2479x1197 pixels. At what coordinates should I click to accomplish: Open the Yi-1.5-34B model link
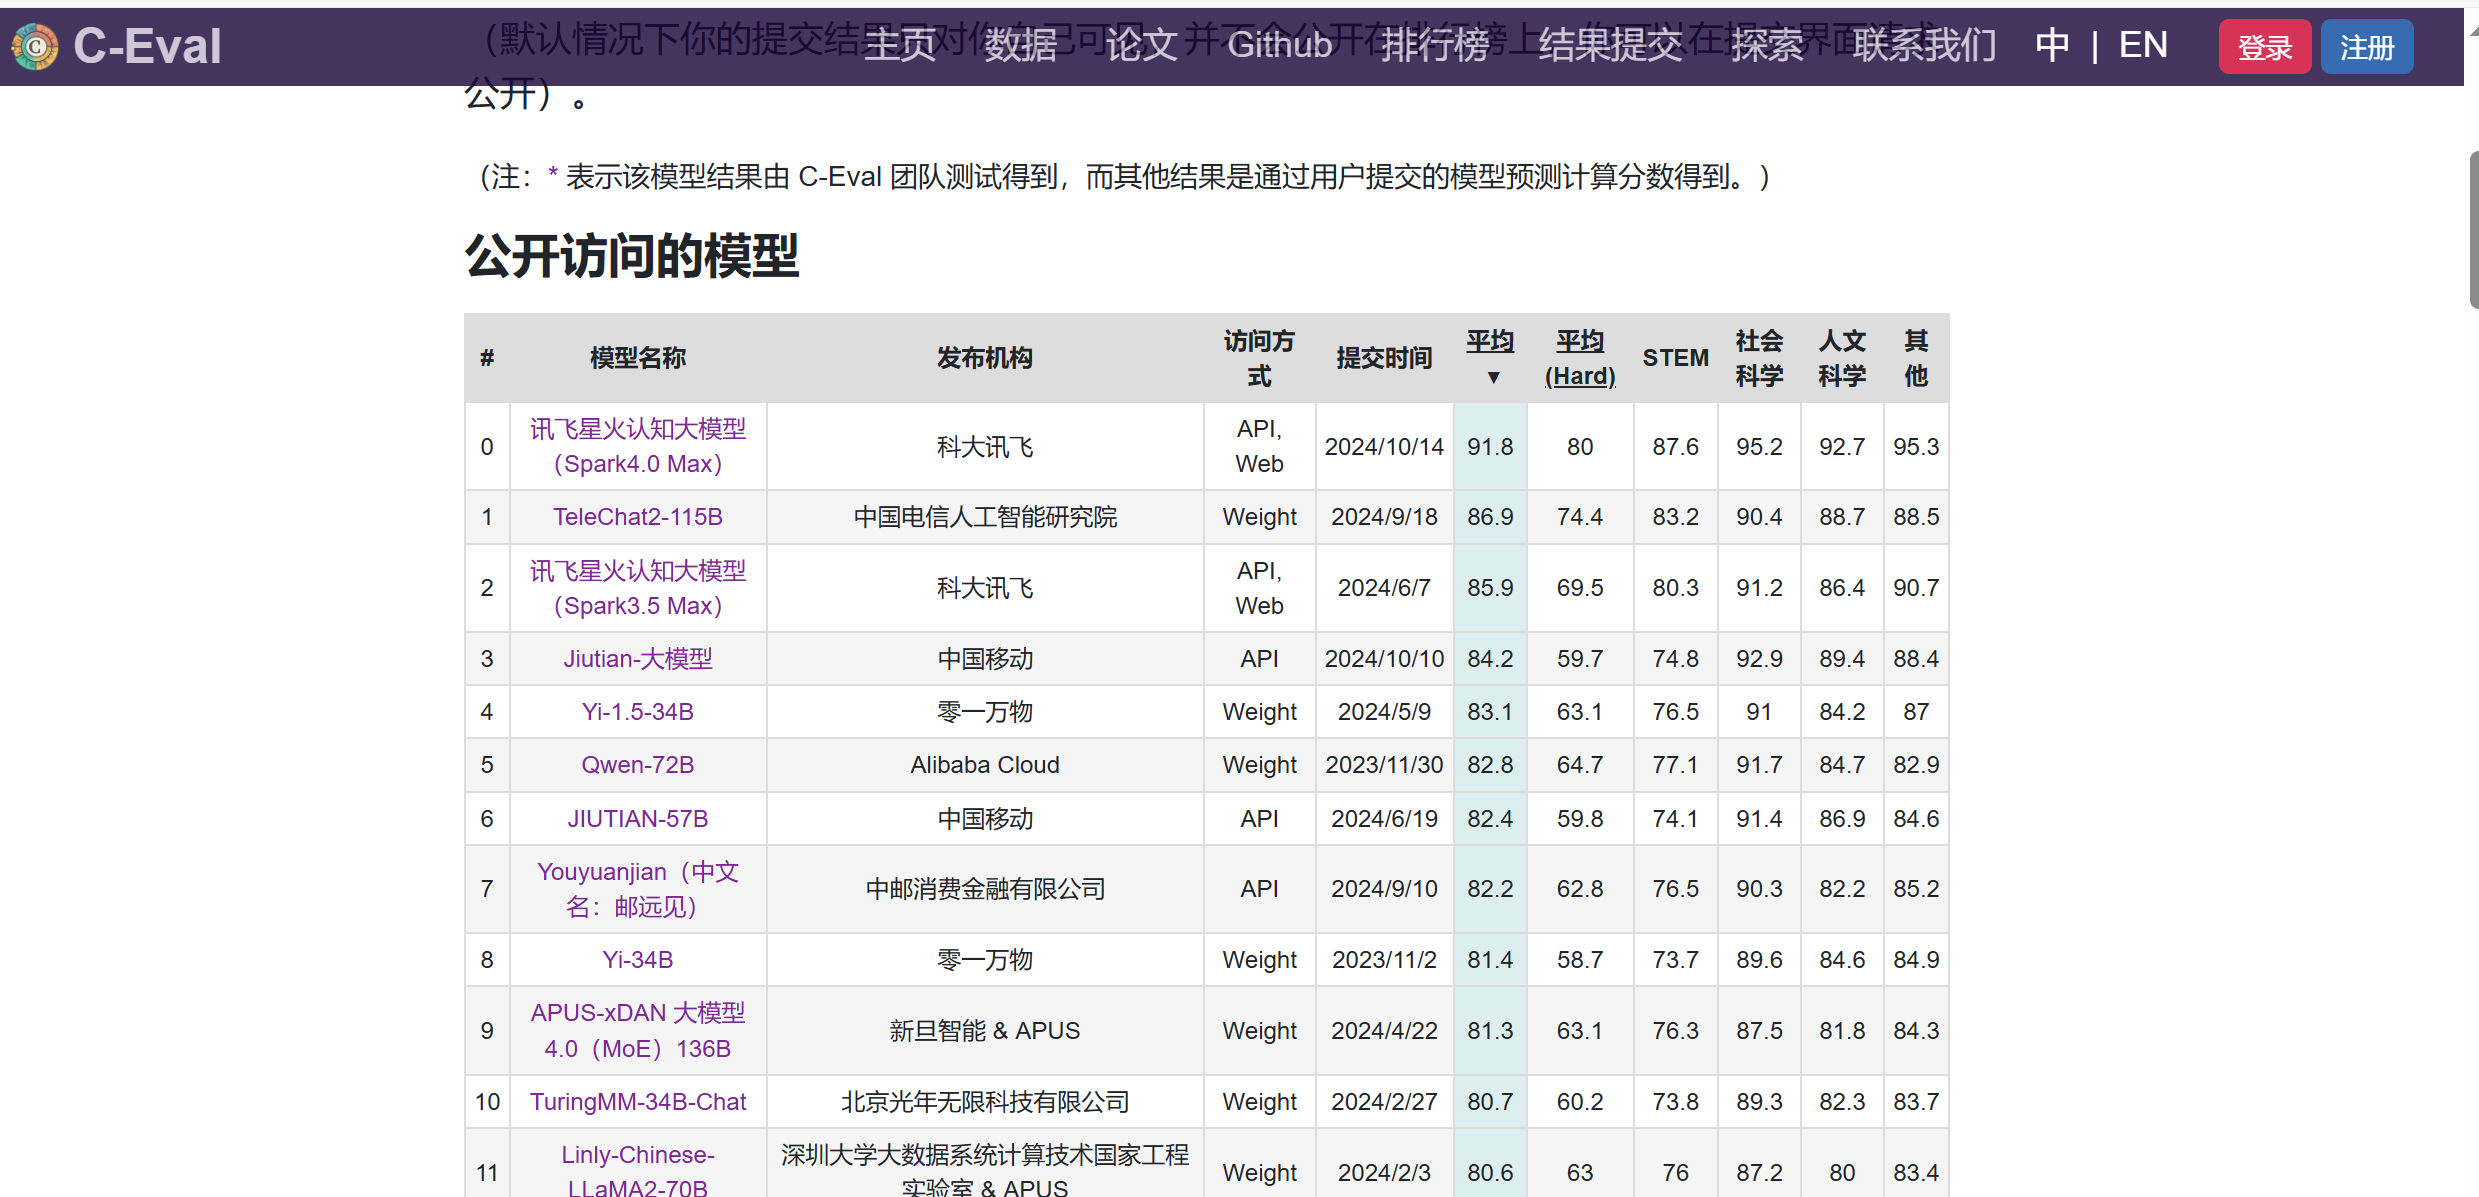637,712
